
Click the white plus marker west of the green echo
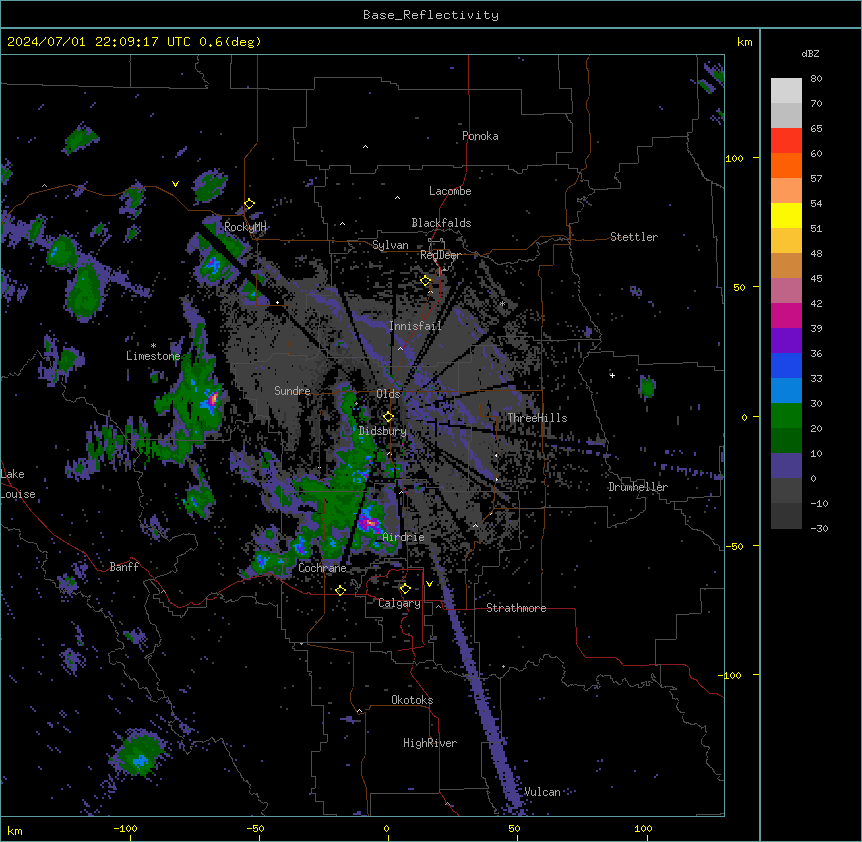612,375
